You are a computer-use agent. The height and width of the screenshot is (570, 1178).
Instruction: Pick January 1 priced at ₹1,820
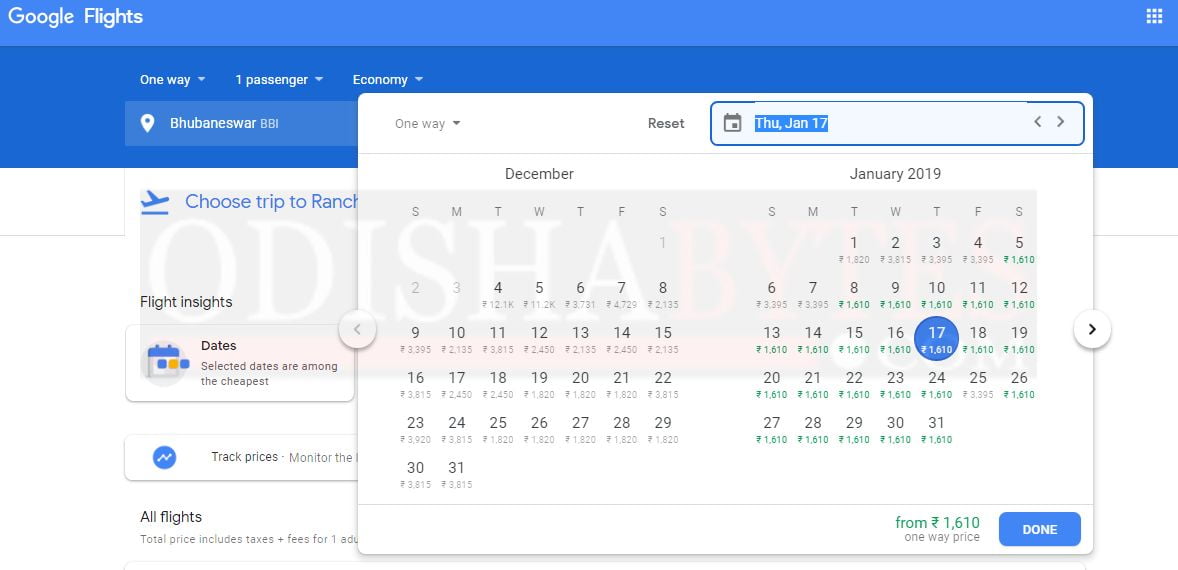click(854, 248)
